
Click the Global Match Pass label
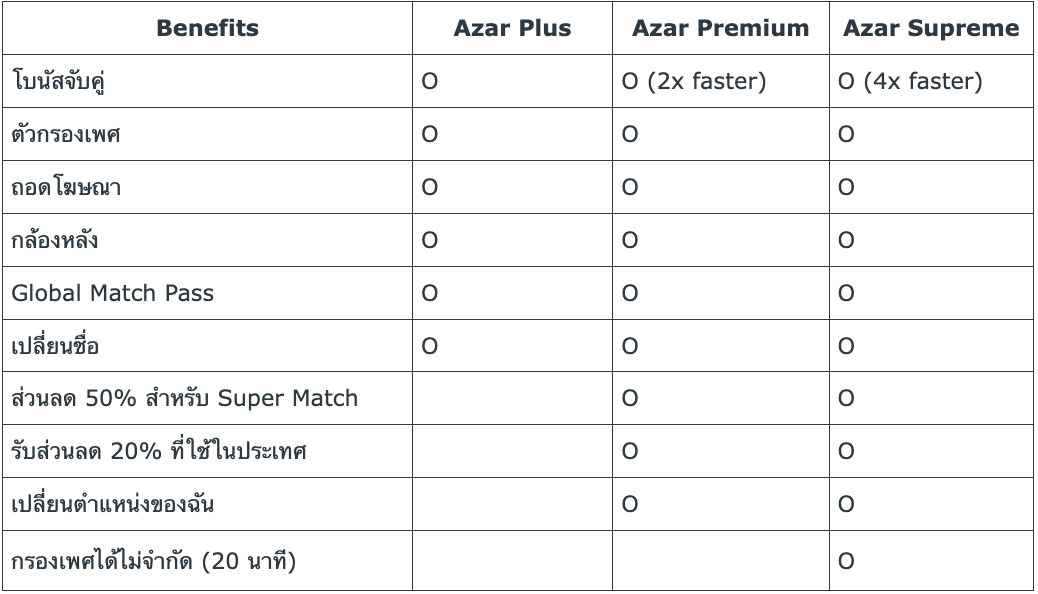[x=113, y=294]
